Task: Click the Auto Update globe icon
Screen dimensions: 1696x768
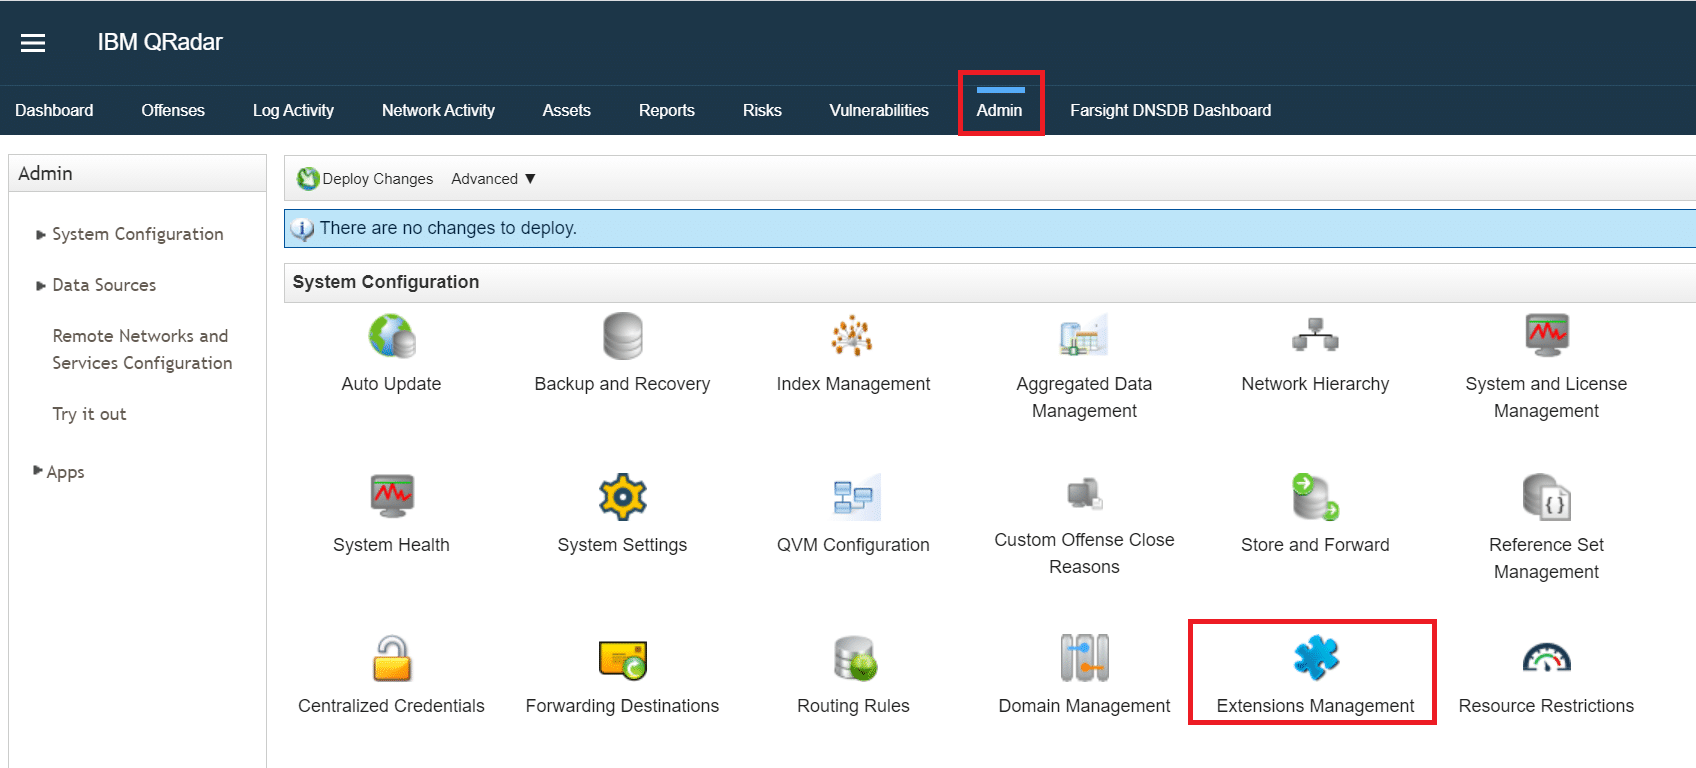Action: coord(392,336)
